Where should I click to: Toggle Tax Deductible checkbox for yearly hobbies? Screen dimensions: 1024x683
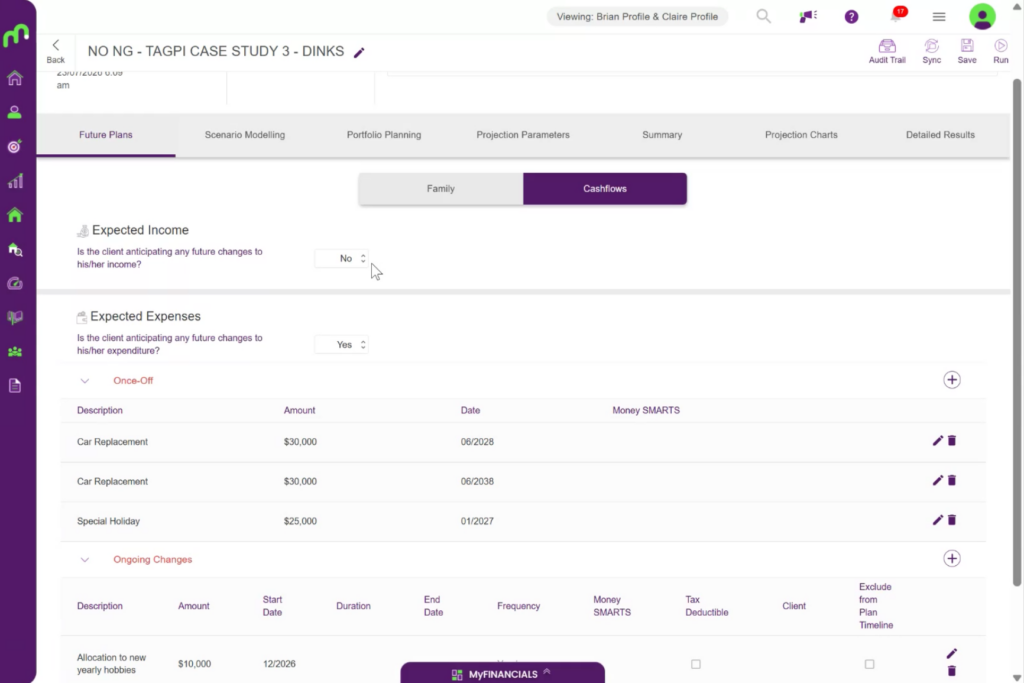tap(696, 664)
